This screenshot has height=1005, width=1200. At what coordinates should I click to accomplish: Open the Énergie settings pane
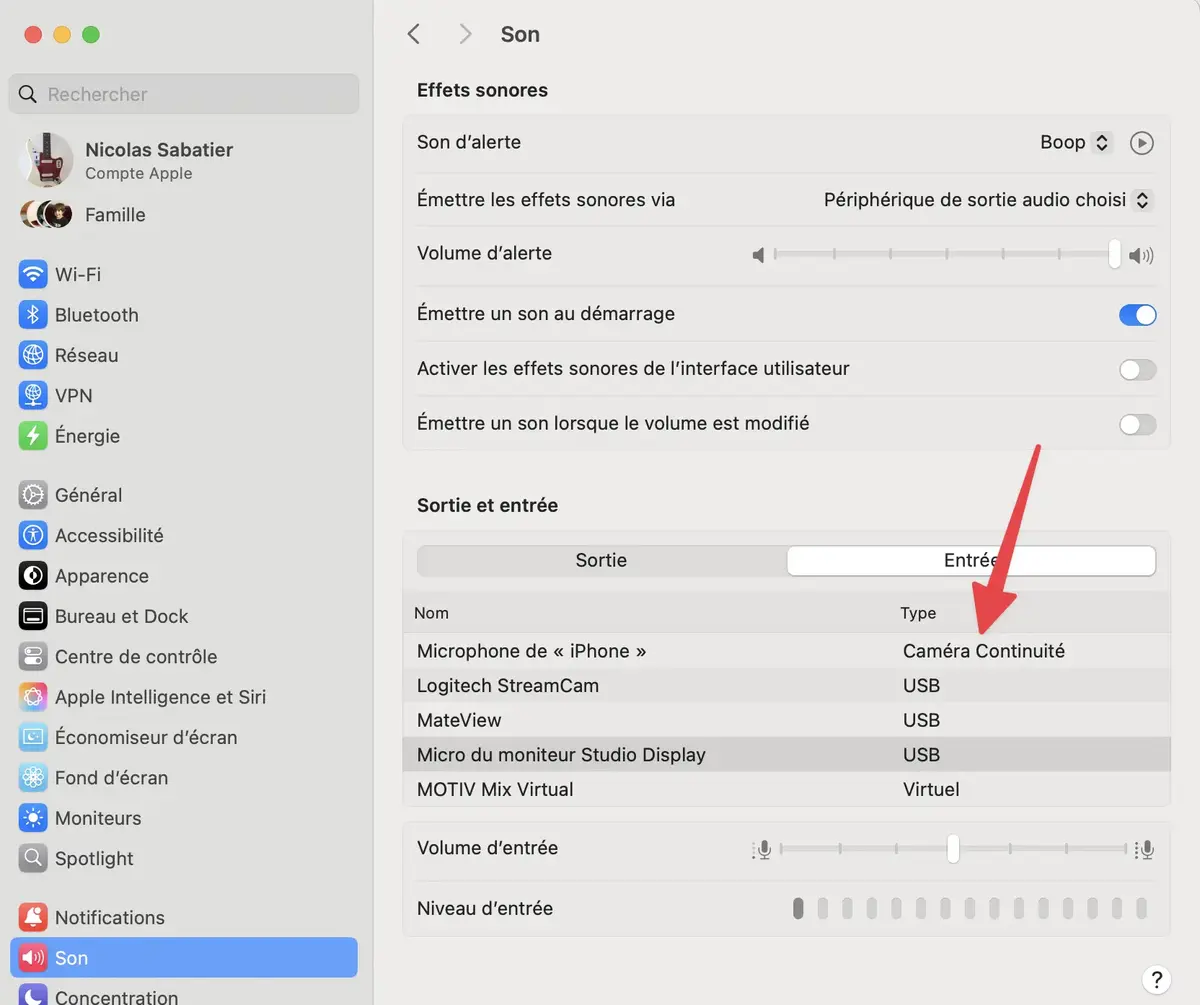coord(85,435)
